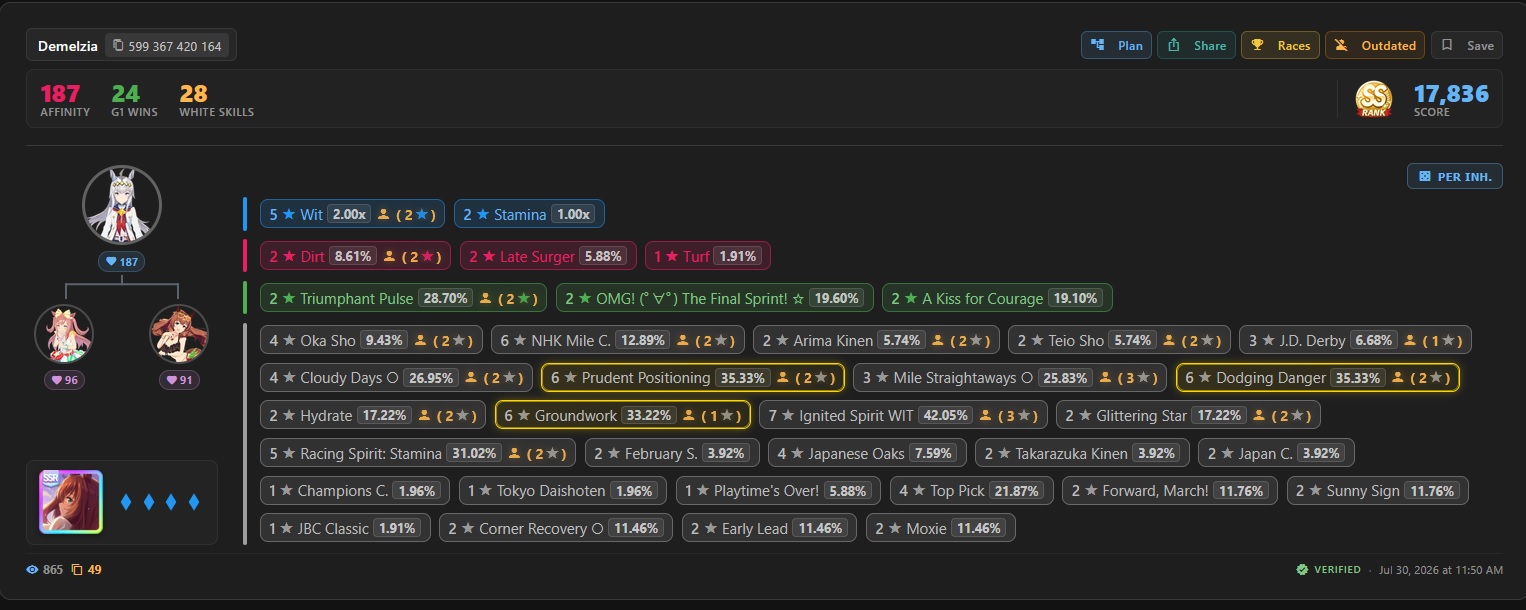The width and height of the screenshot is (1526, 610).
Task: Click the Ignited Spirit WIT chip
Action: (x=903, y=414)
